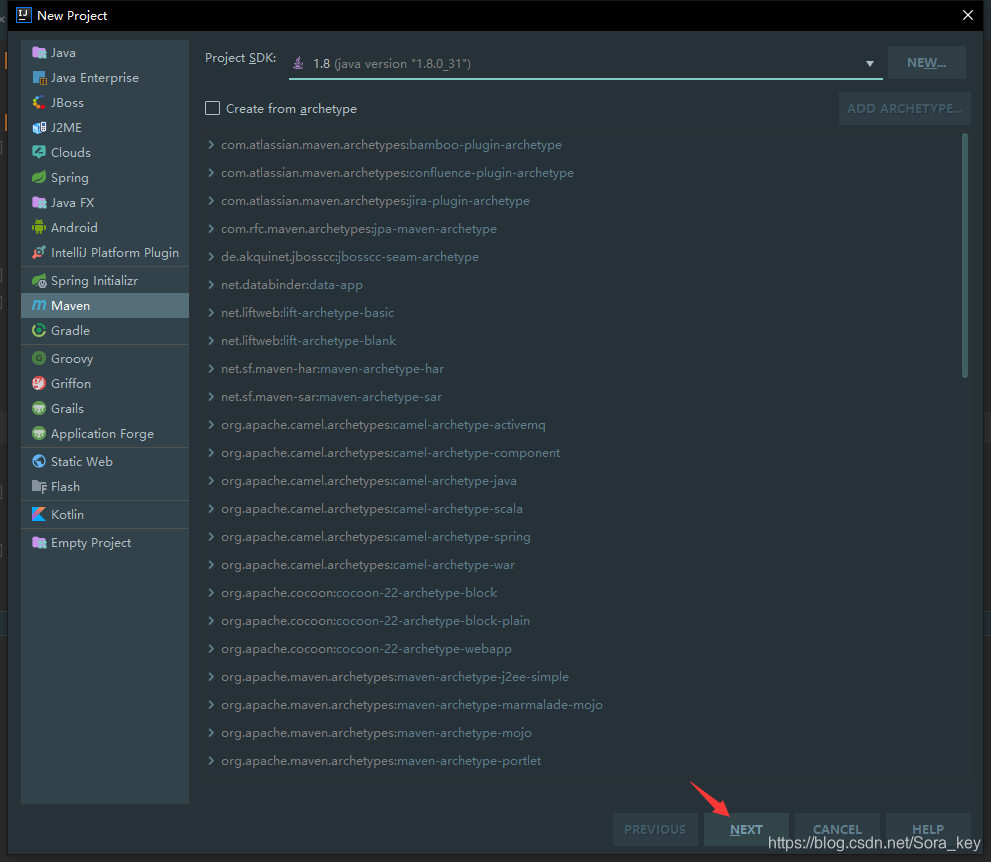Select the Flash icon
Viewport: 991px width, 862px height.
tap(39, 487)
